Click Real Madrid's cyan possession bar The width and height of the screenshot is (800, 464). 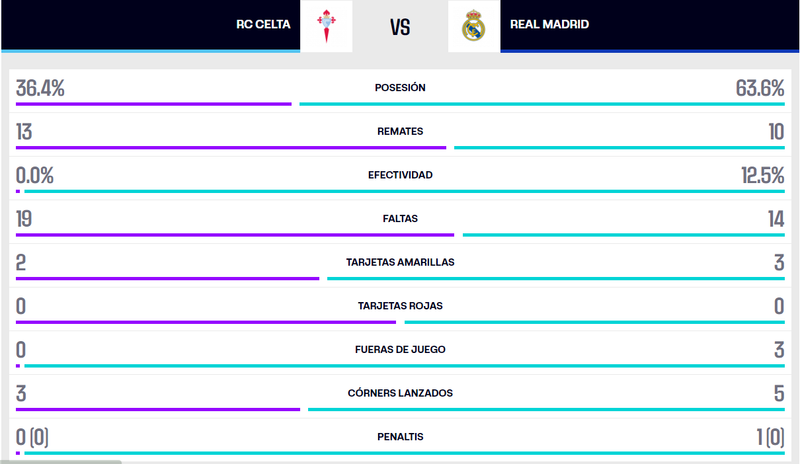point(541,104)
